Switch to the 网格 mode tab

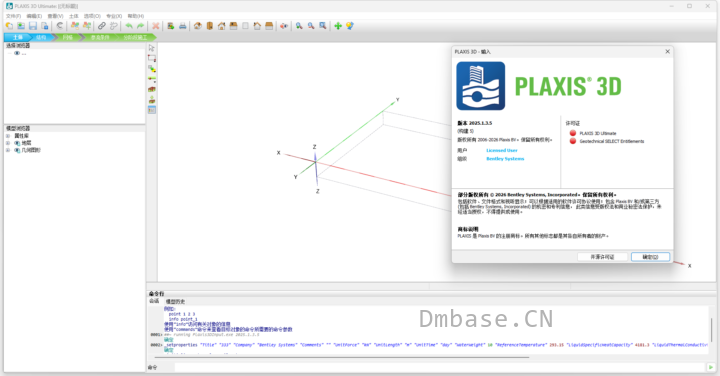68,37
